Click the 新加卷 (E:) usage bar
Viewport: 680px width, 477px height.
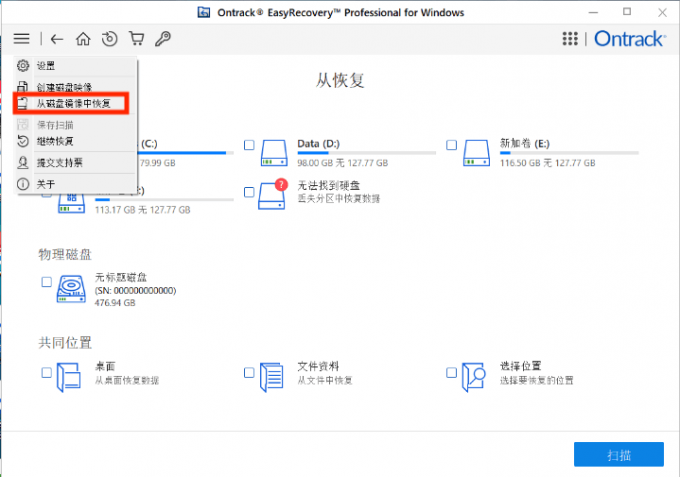click(569, 153)
